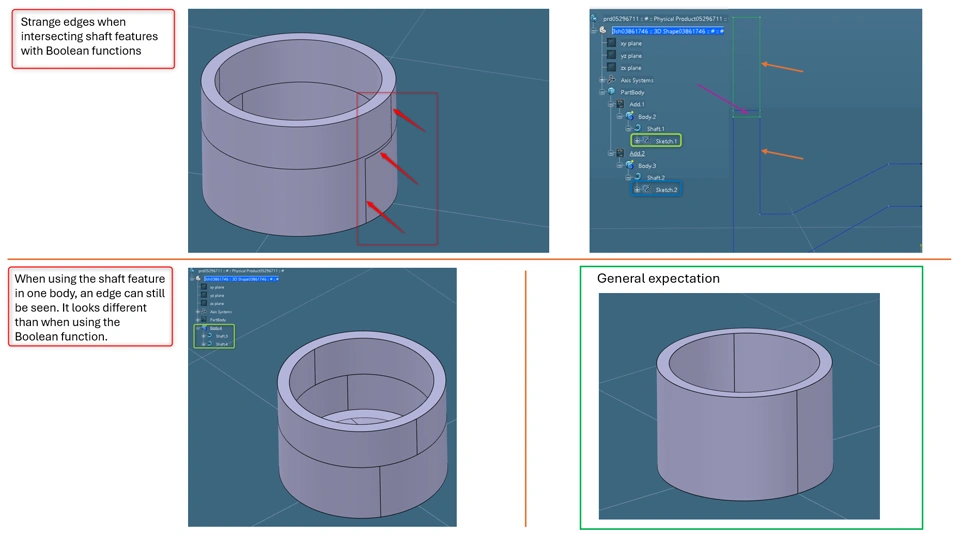Select the Add.1 label
This screenshot has height=535, width=960.
pos(637,104)
